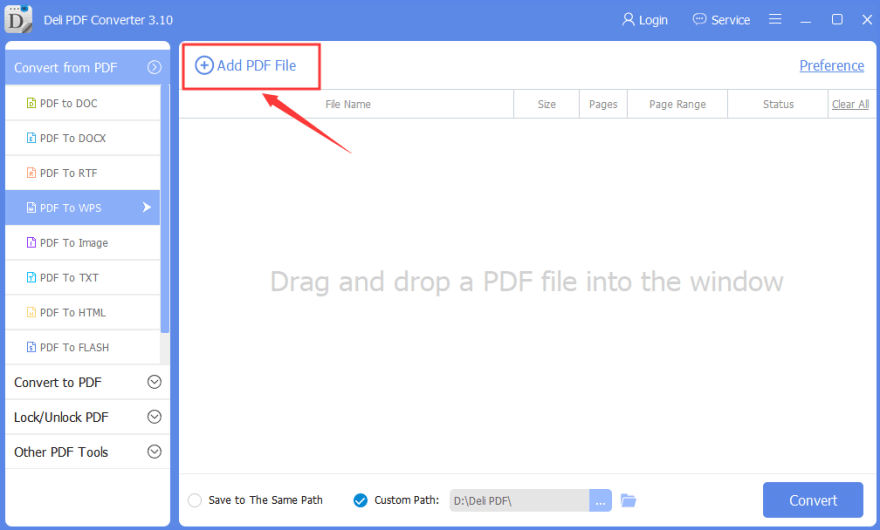Screen dimensions: 880x530
Task: Click the Convert button
Action: (813, 500)
